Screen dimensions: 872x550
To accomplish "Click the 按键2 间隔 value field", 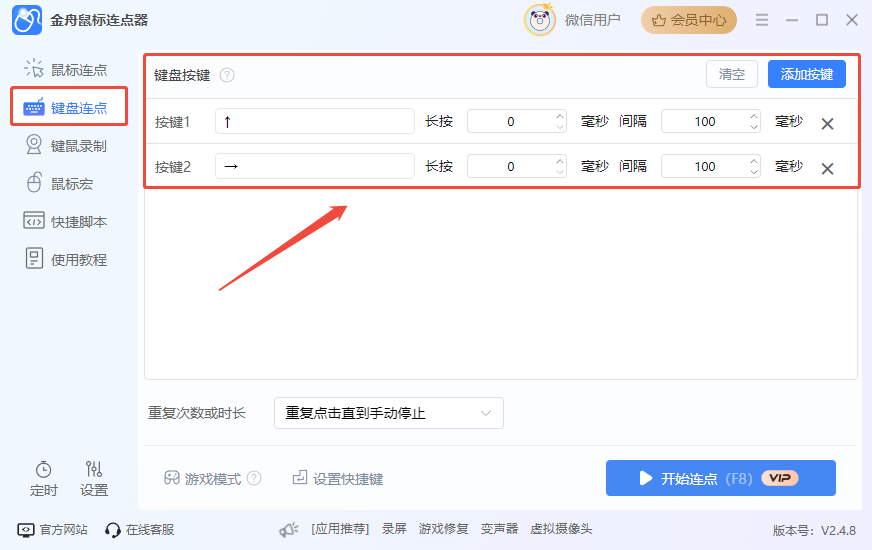I will pos(705,166).
